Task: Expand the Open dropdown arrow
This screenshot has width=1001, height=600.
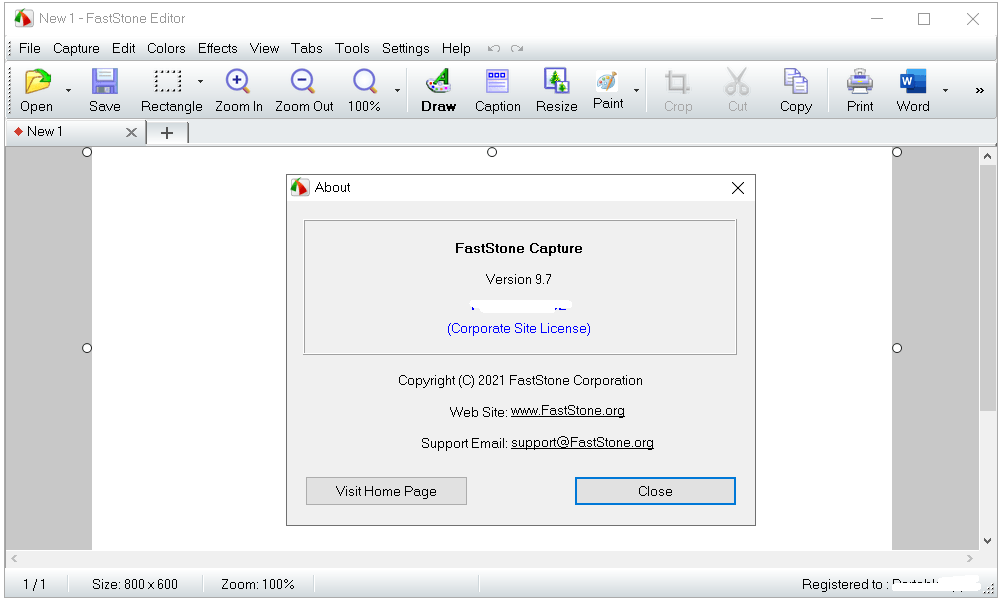Action: [x=68, y=91]
